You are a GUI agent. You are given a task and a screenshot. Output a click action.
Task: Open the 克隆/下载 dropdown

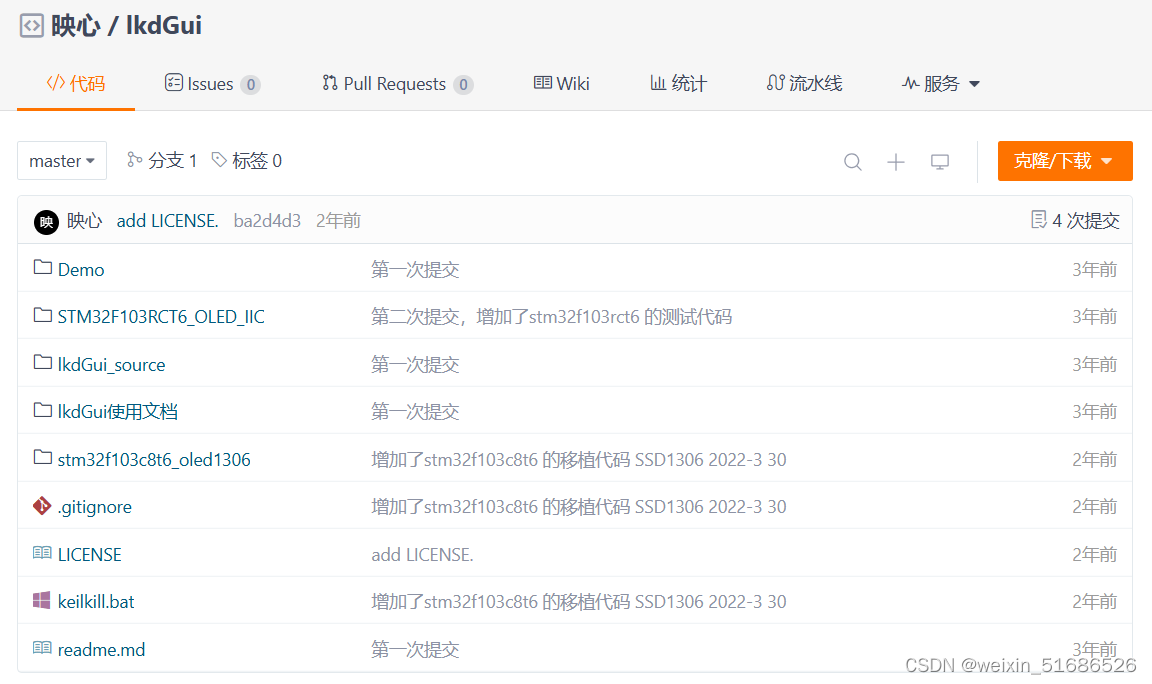point(1064,160)
